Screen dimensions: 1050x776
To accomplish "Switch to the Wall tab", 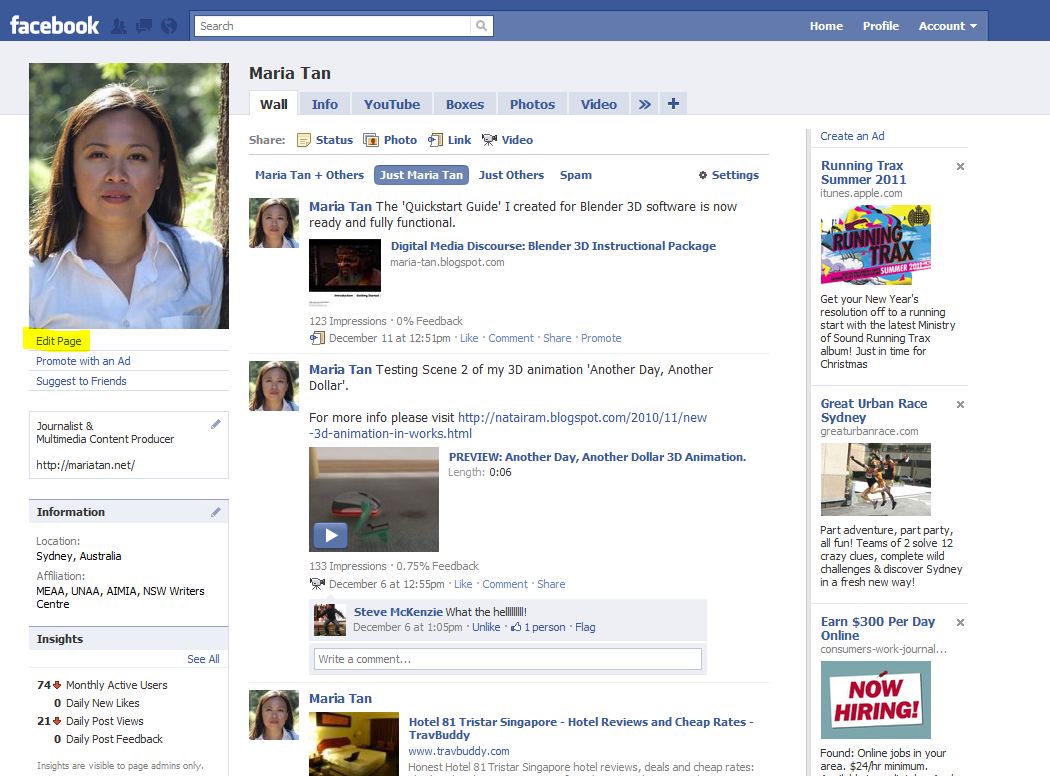I will [x=273, y=104].
